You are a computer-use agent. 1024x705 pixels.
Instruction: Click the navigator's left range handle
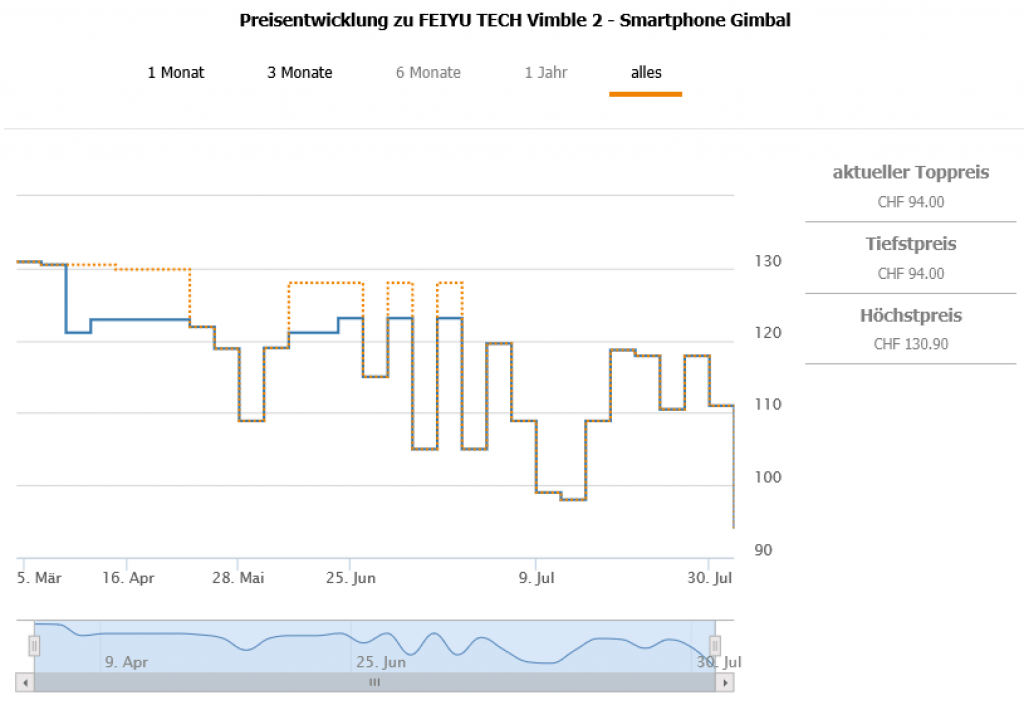point(34,646)
